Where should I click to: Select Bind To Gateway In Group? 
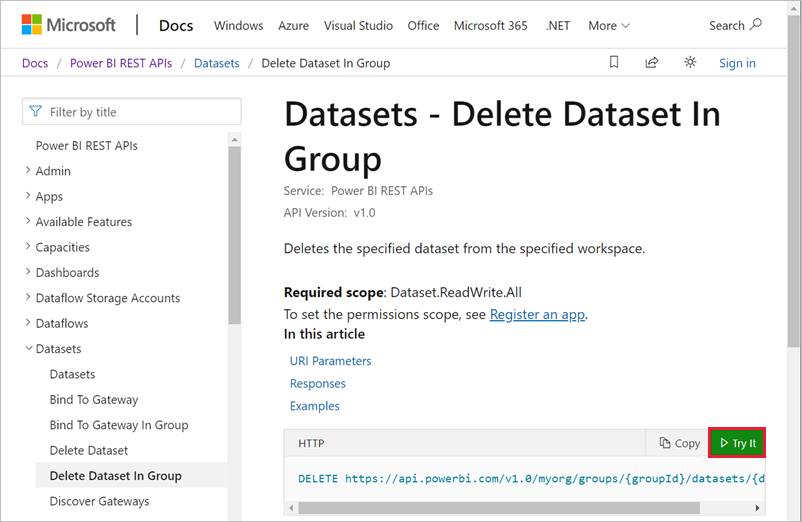[119, 425]
